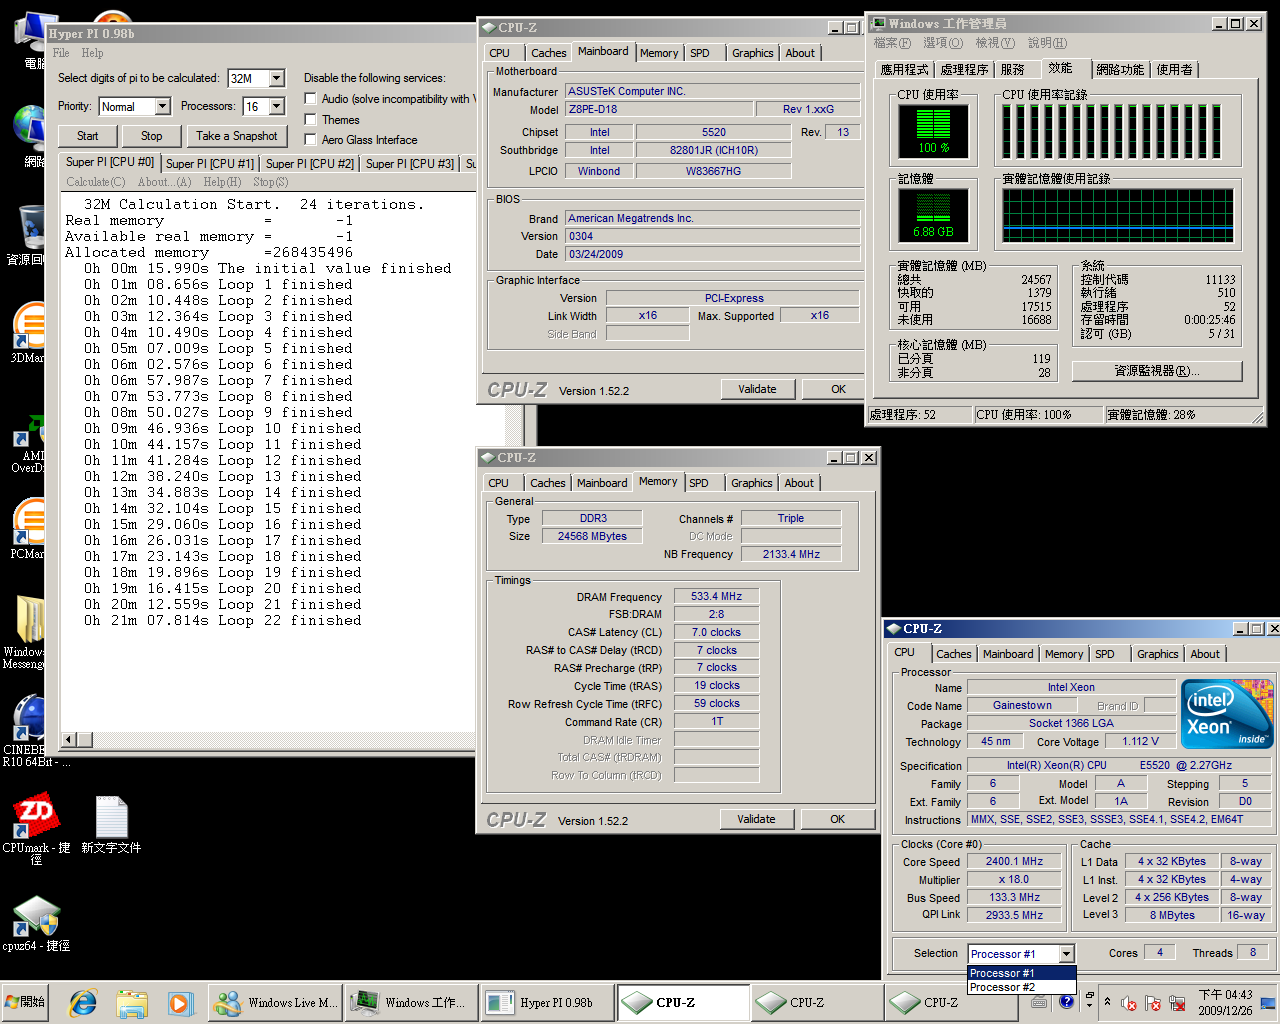Click the Stop button in Hyper PI
Viewport: 1280px width, 1024px height.
[152, 136]
